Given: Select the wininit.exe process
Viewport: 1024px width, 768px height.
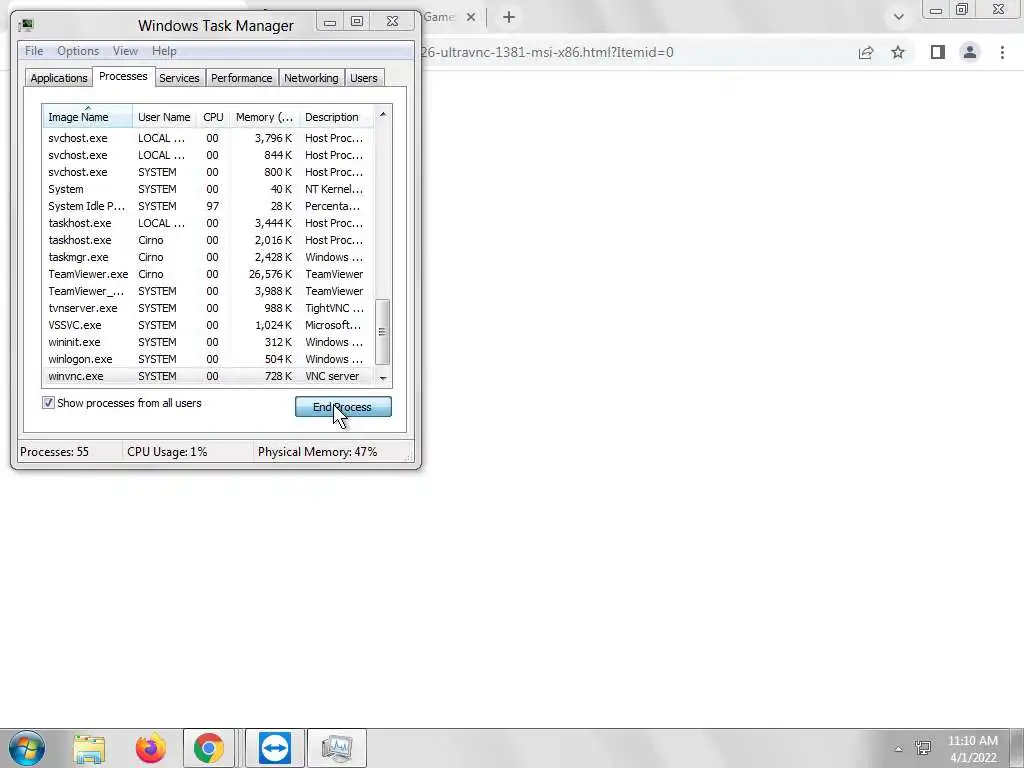Looking at the screenshot, I should point(208,342).
